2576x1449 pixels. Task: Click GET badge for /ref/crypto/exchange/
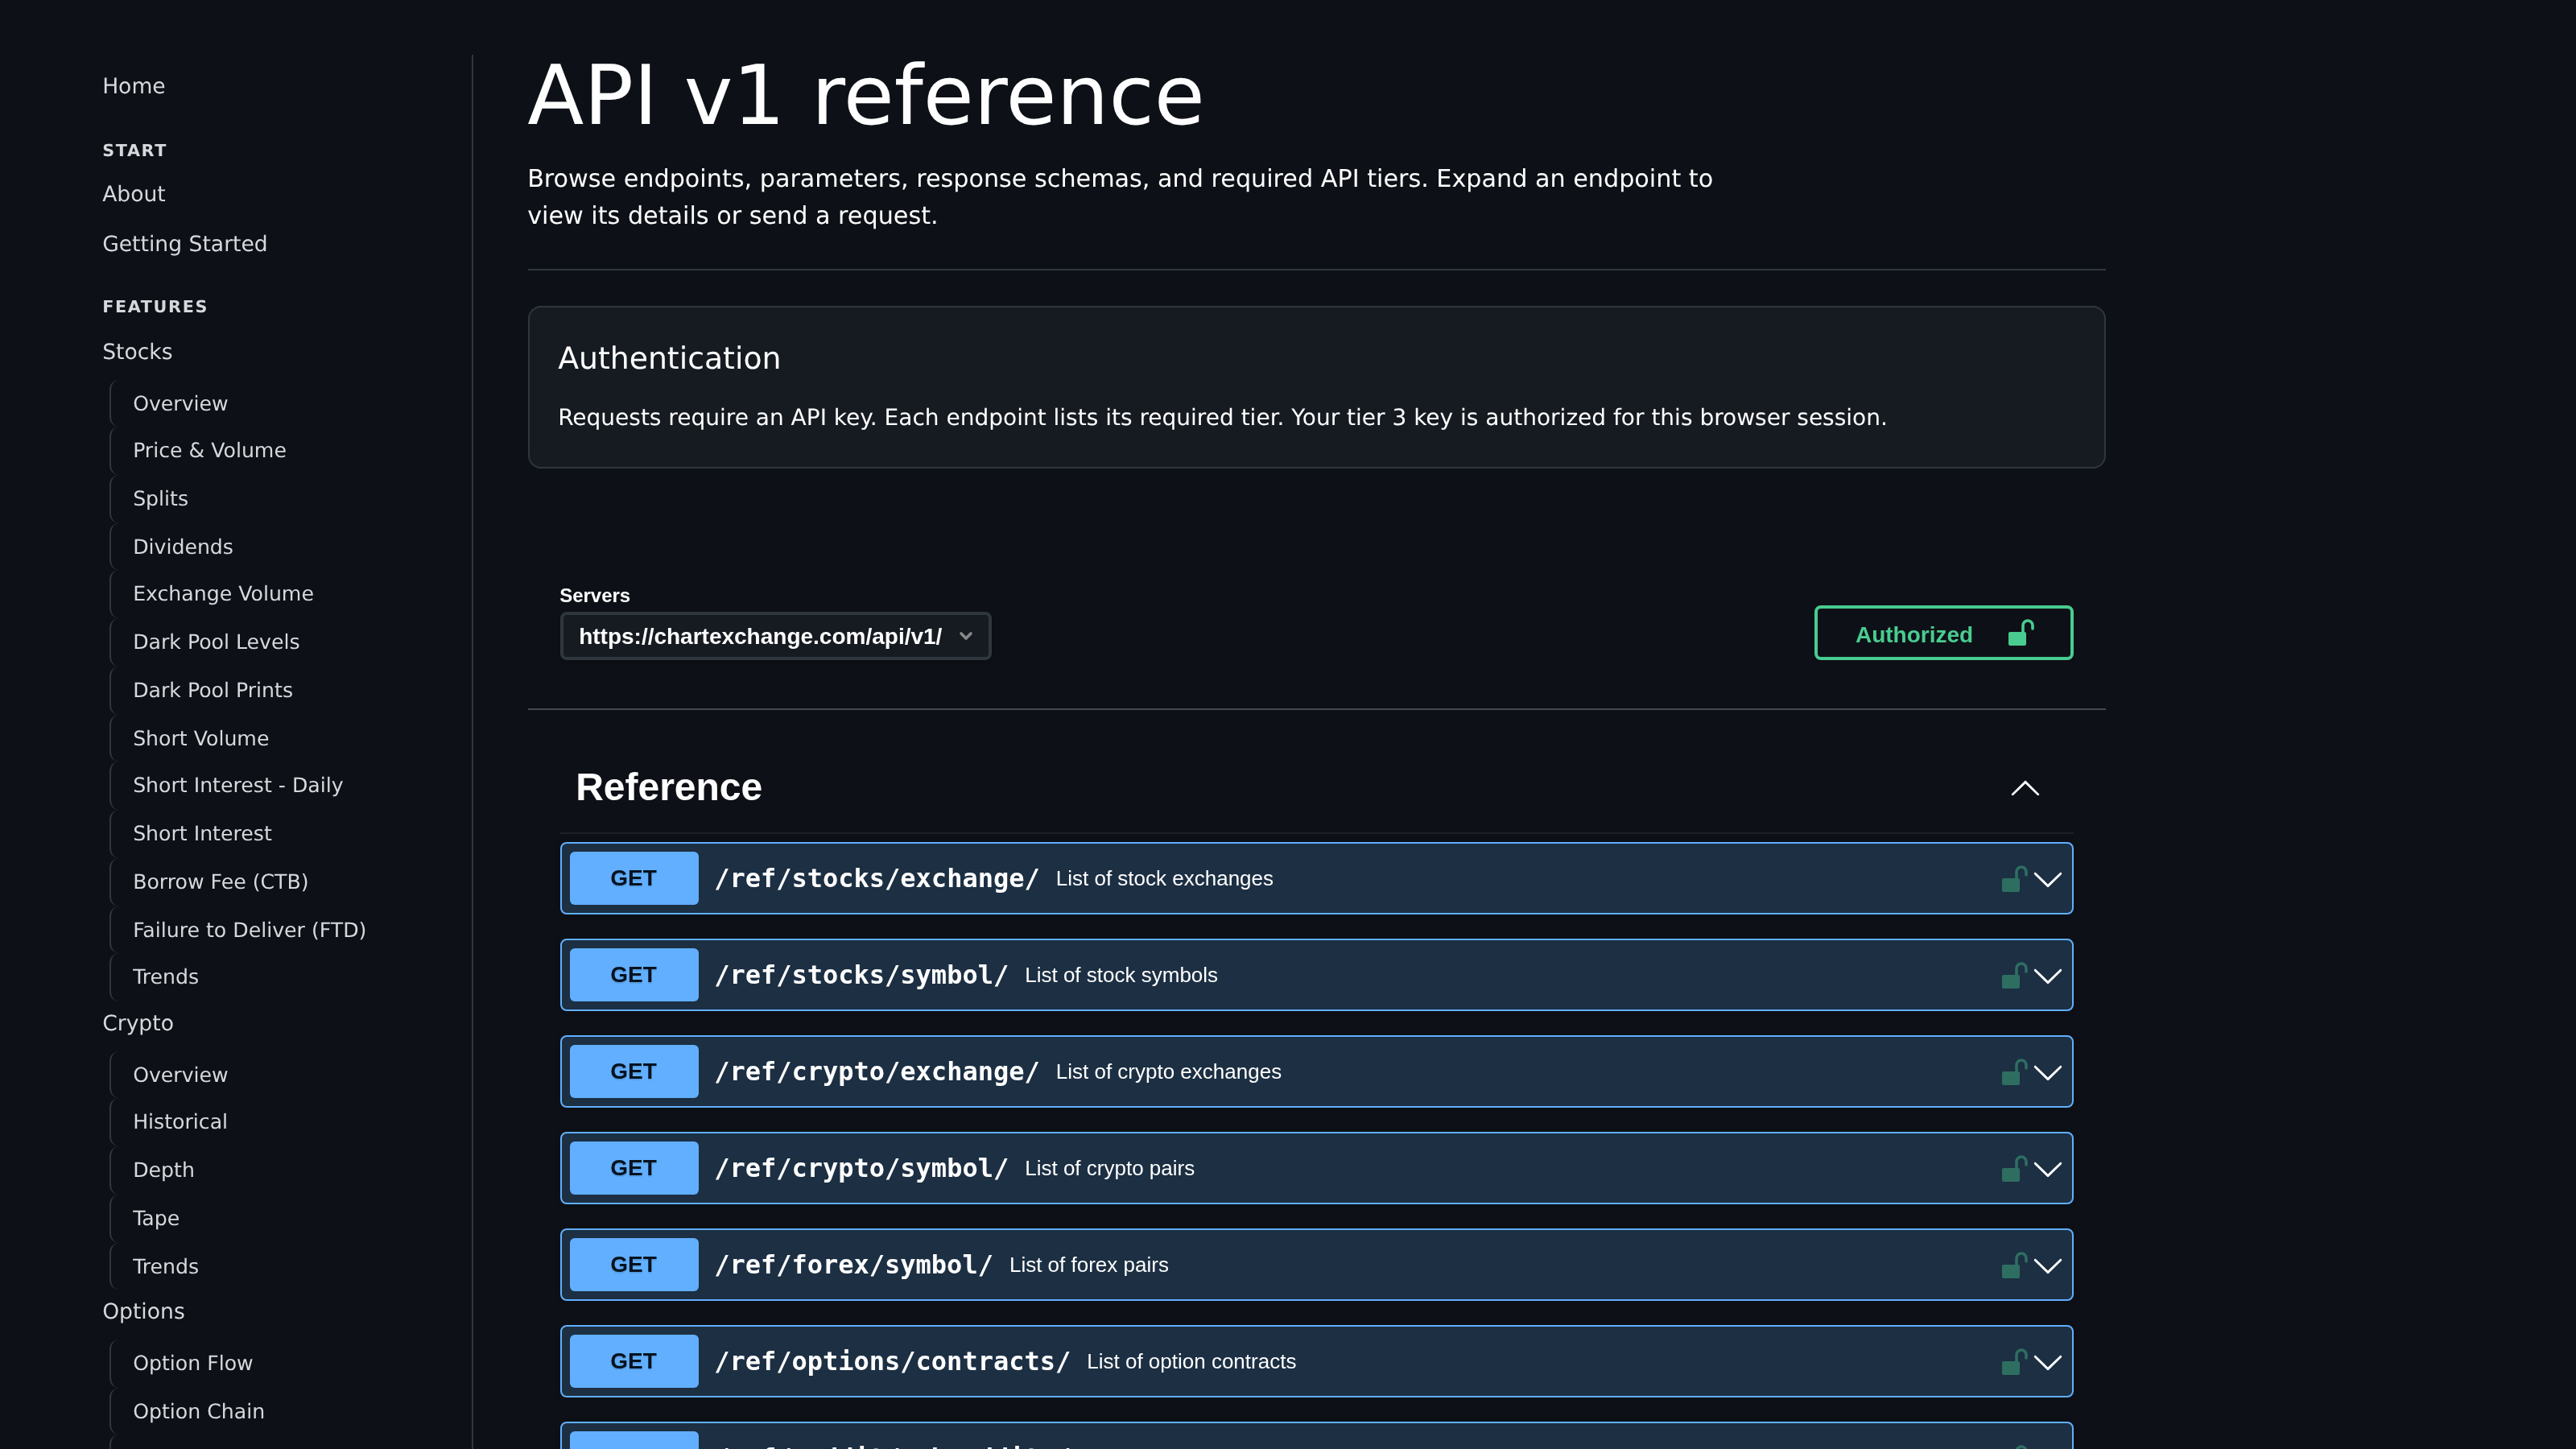[634, 1071]
